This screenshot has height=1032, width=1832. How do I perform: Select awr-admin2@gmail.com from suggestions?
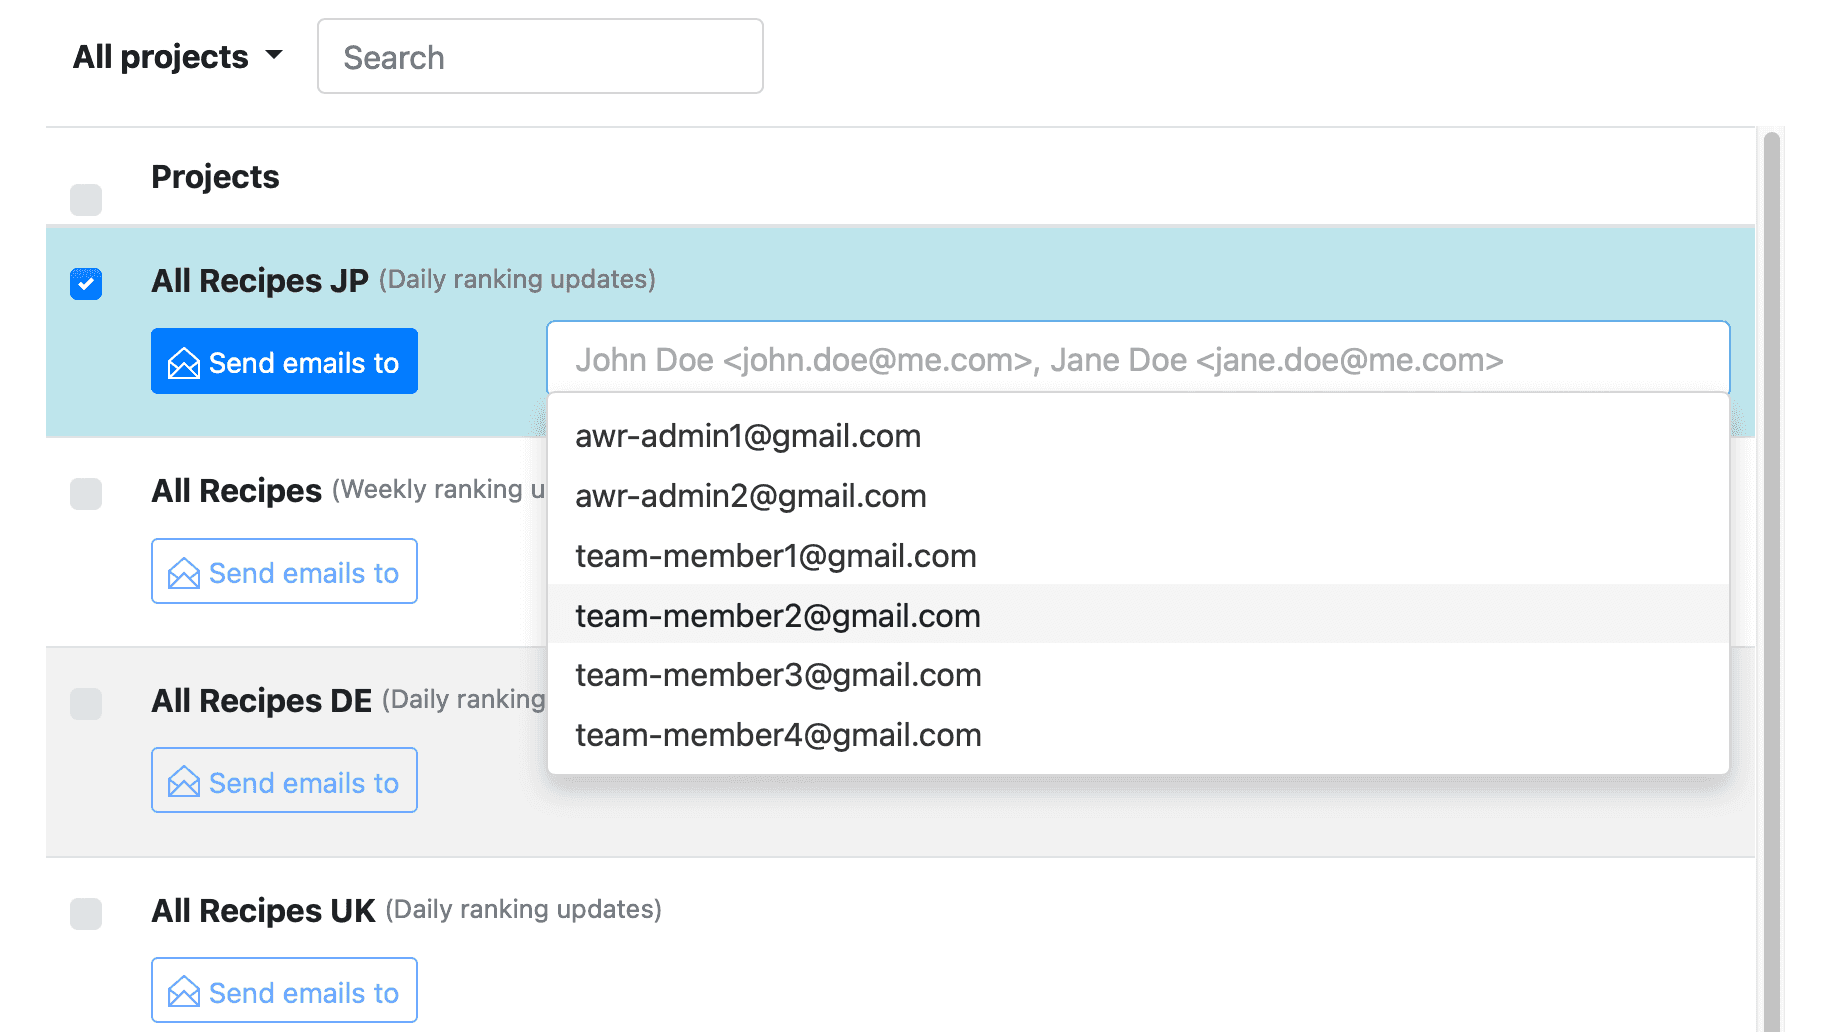click(x=1138, y=496)
